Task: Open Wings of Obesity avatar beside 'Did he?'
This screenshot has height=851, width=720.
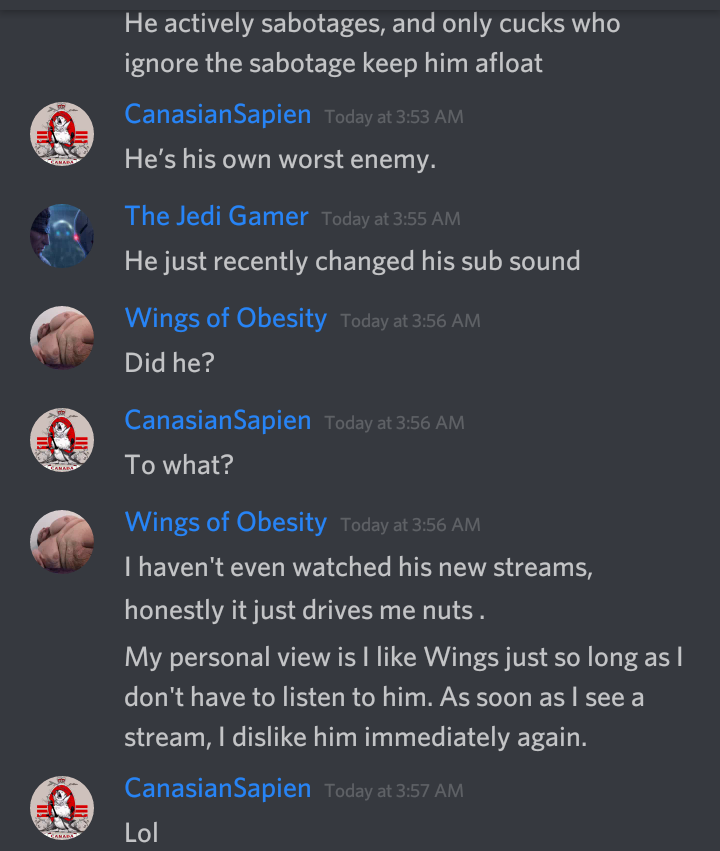Action: [x=62, y=338]
